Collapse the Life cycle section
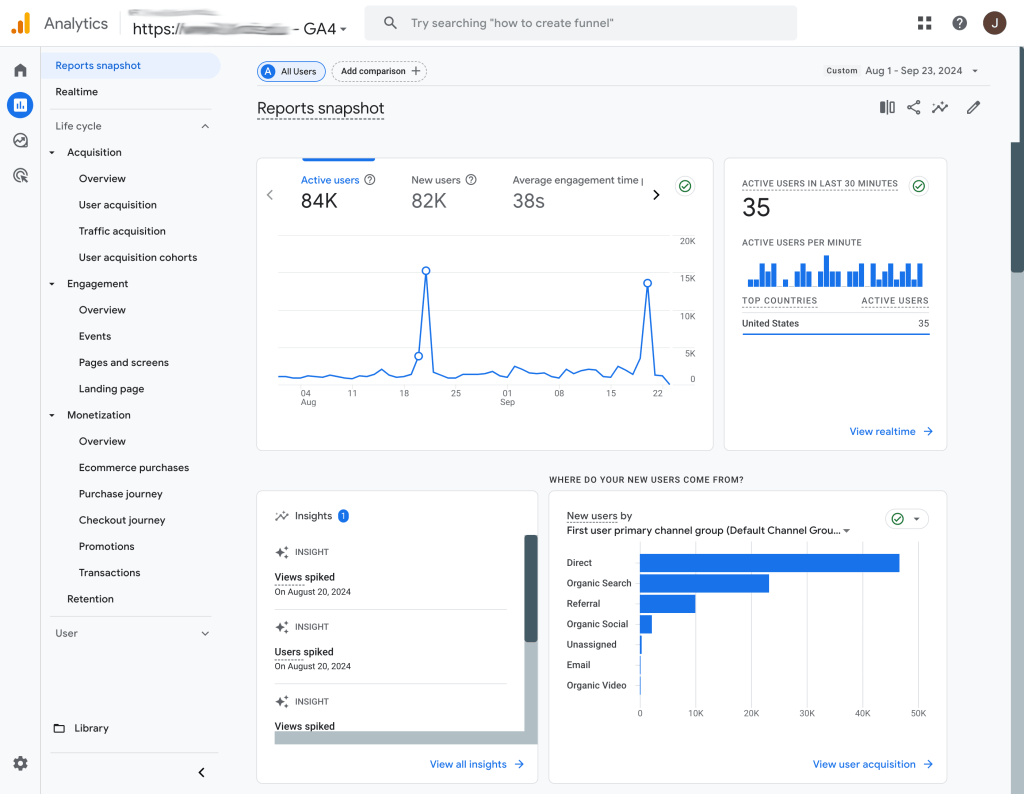 pos(204,126)
